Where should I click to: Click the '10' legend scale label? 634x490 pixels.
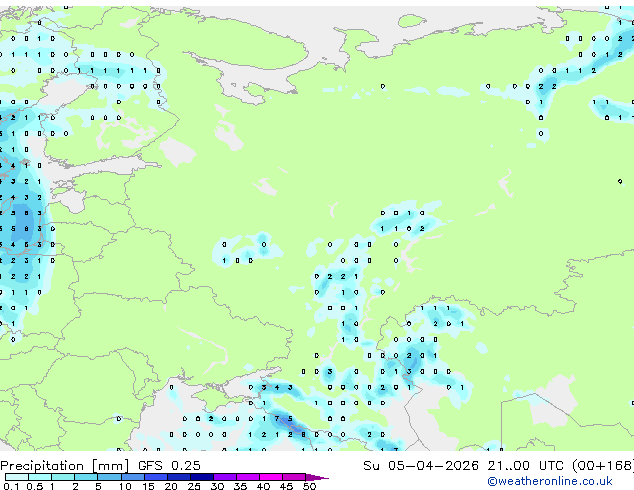pyautogui.click(x=125, y=486)
